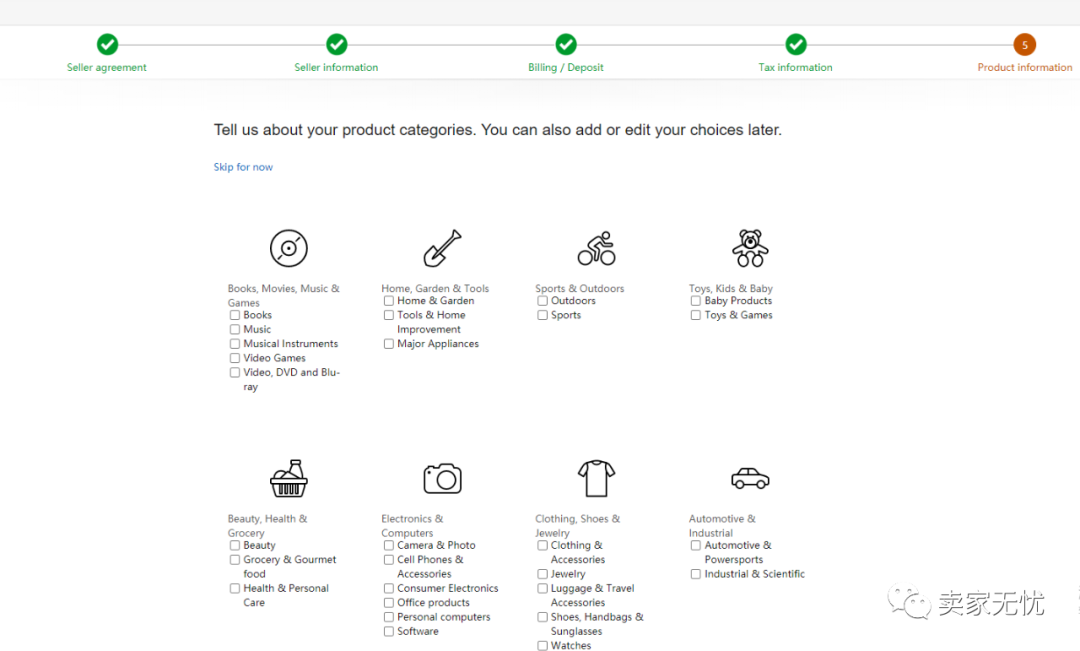The height and width of the screenshot is (651, 1080).
Task: Check Video, DVD and Blu-ray checkbox
Action: tap(235, 372)
